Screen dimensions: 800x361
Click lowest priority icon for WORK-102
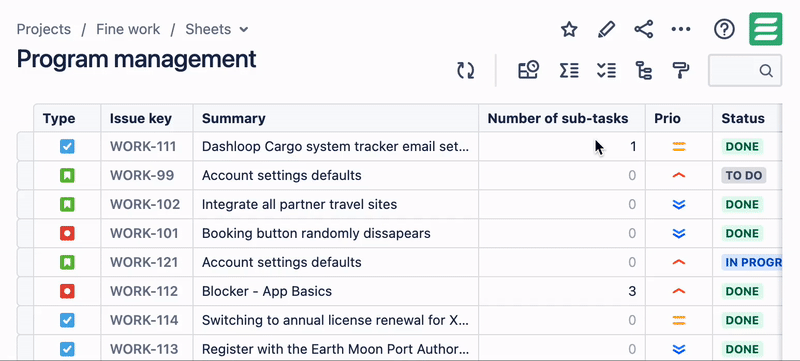coord(679,204)
